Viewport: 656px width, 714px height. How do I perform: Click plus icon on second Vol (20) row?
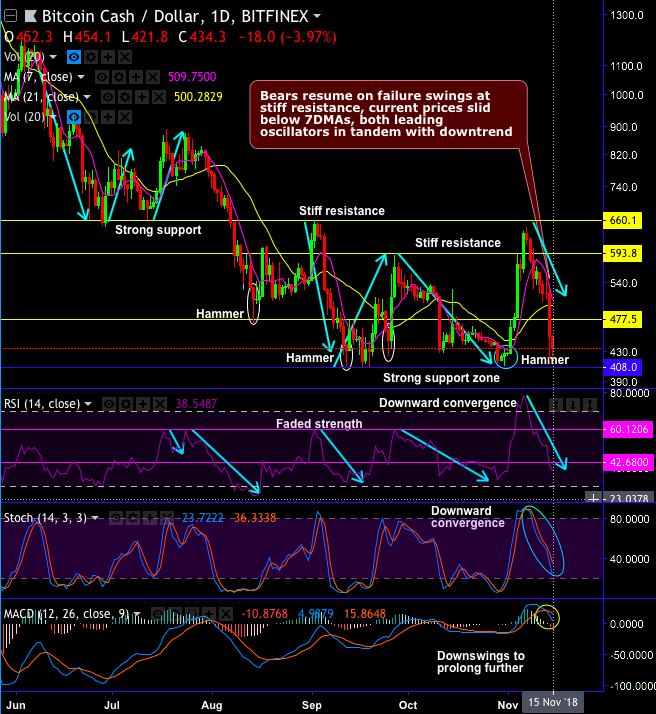click(108, 117)
